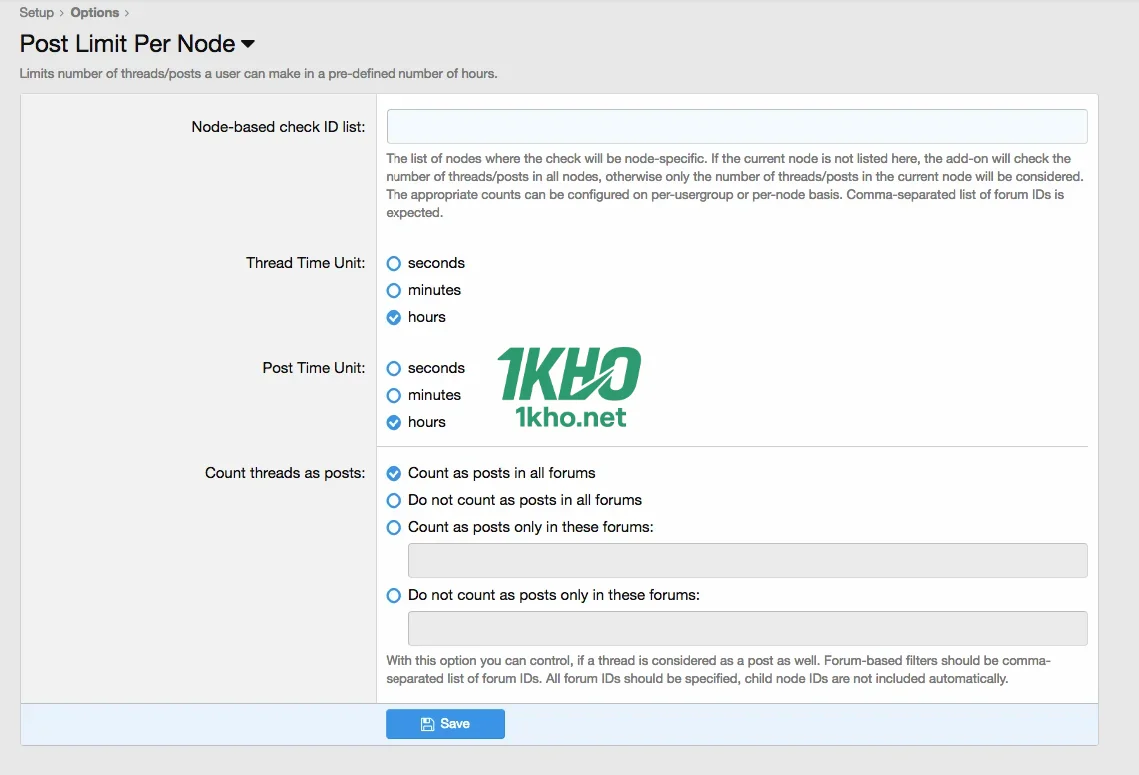Screen dimensions: 1139x775
Task: Open the Options breadcrumb link
Action: click(x=94, y=13)
